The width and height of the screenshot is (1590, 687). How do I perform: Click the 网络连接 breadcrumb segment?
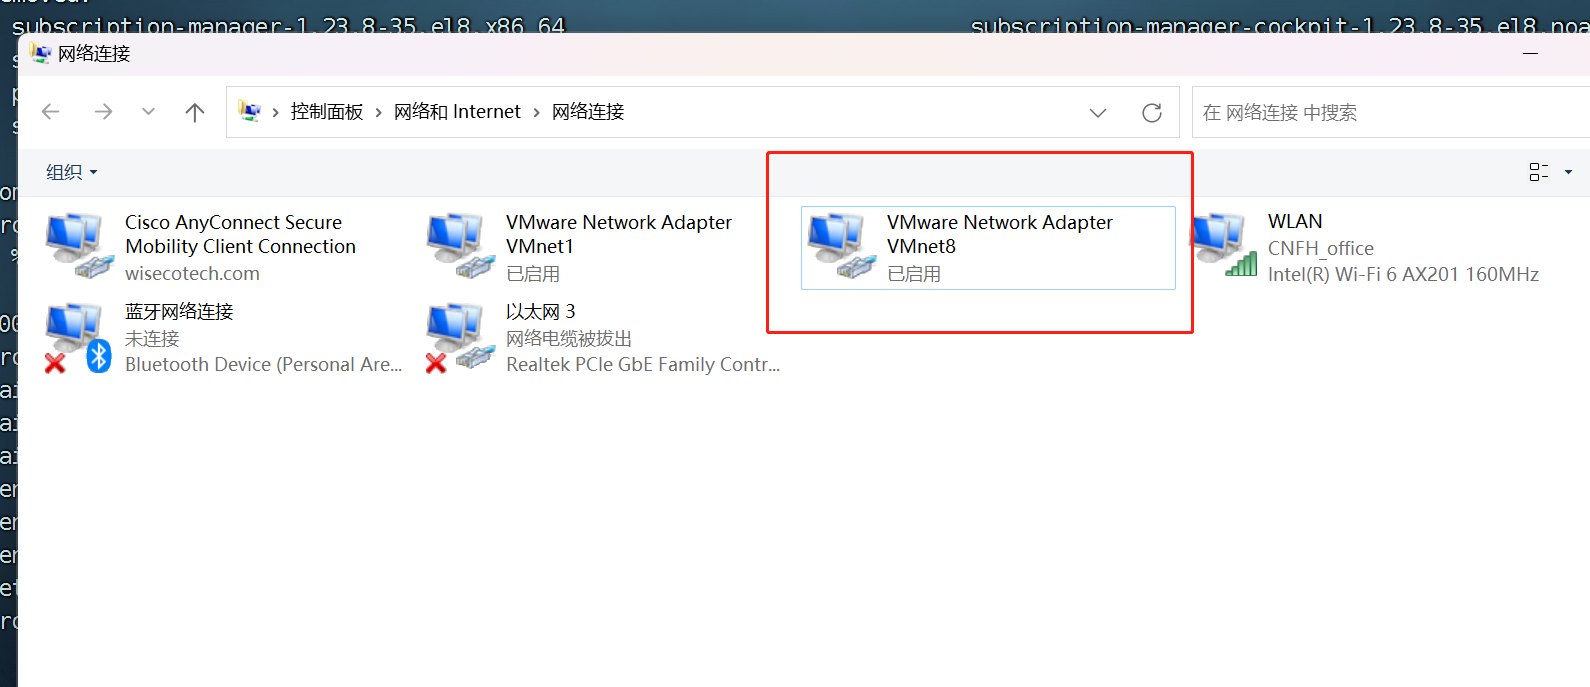(588, 112)
